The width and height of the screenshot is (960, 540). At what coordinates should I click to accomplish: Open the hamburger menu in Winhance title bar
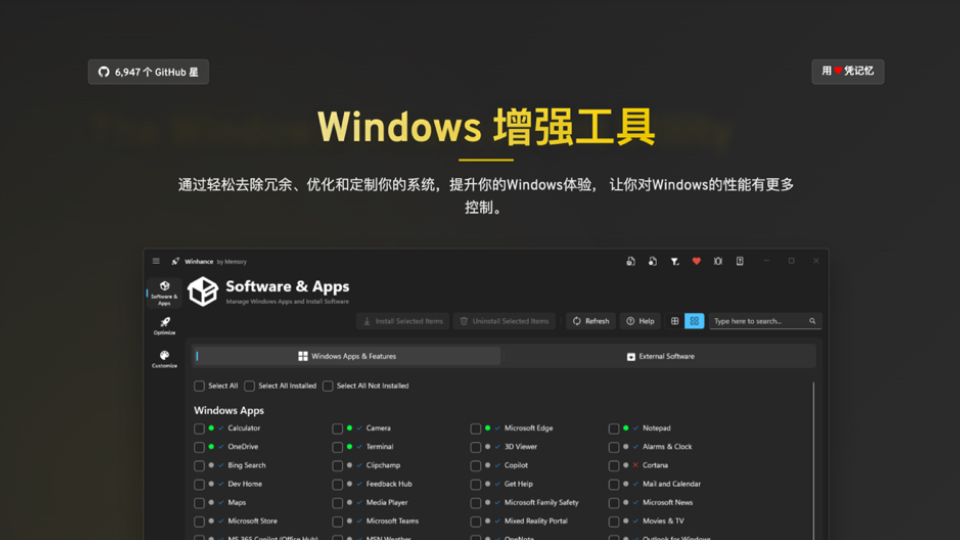pos(156,261)
